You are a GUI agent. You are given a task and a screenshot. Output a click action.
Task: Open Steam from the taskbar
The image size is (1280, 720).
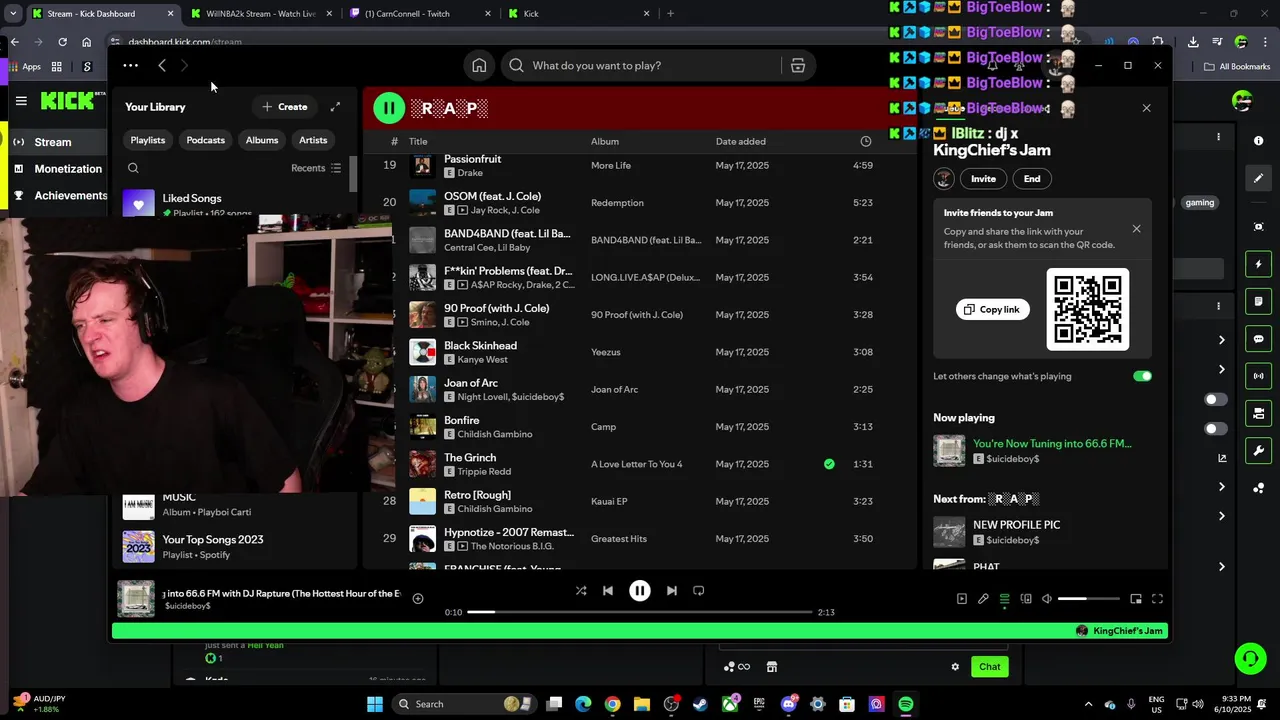tap(700, 704)
